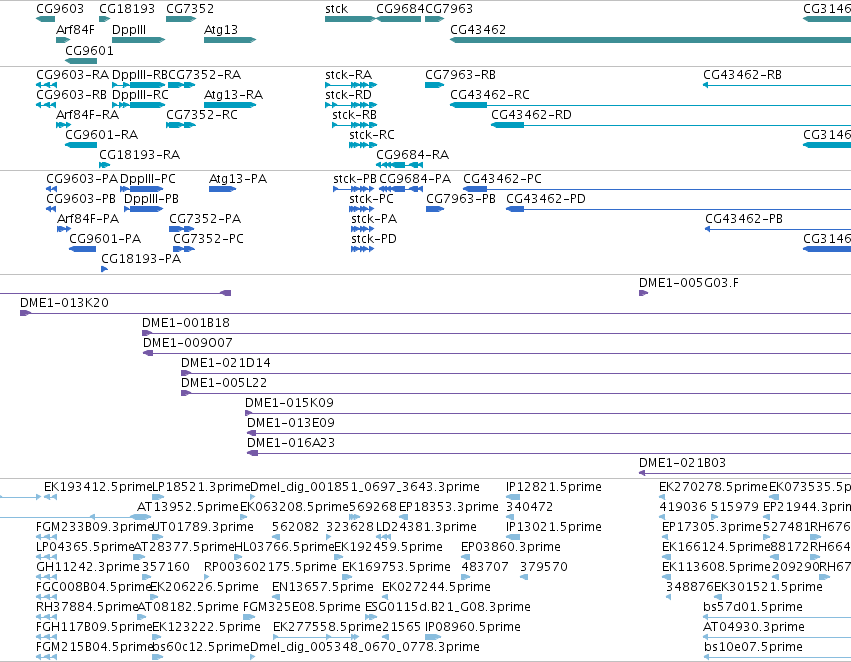Click the CG43462 gene feature bar
This screenshot has width=851, height=662.
(650, 40)
